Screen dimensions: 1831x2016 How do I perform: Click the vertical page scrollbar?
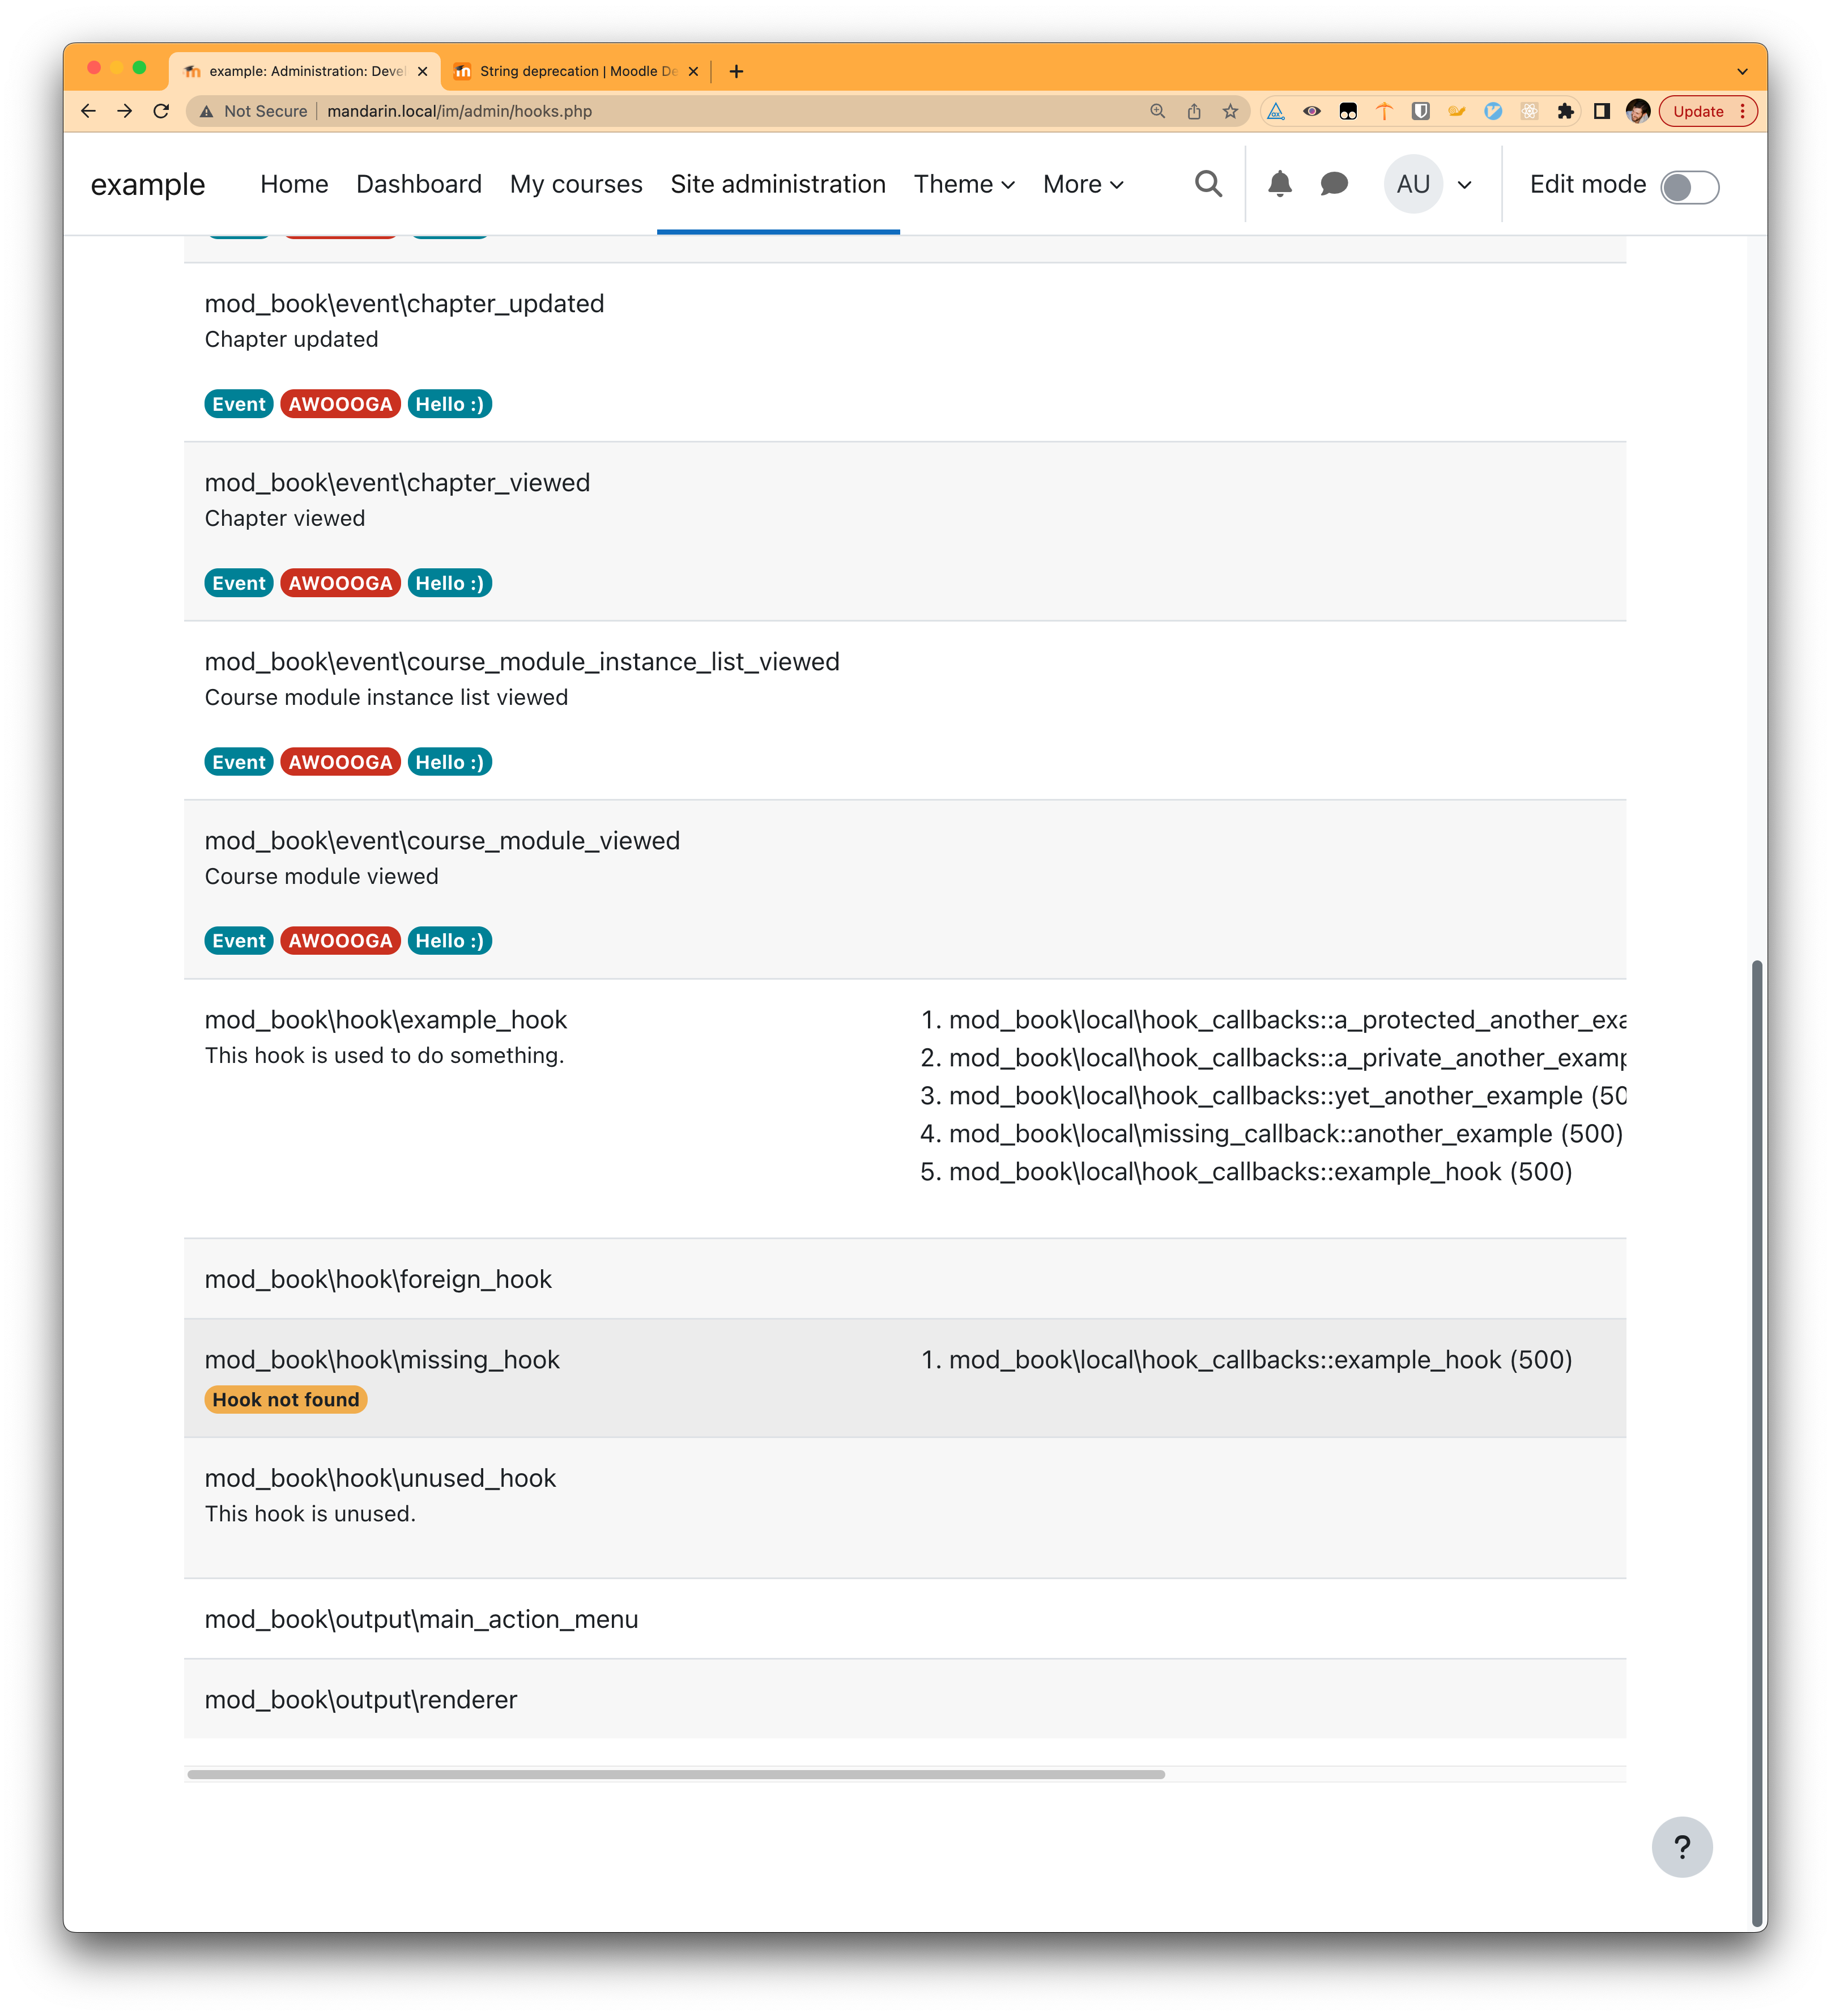(x=1757, y=1443)
